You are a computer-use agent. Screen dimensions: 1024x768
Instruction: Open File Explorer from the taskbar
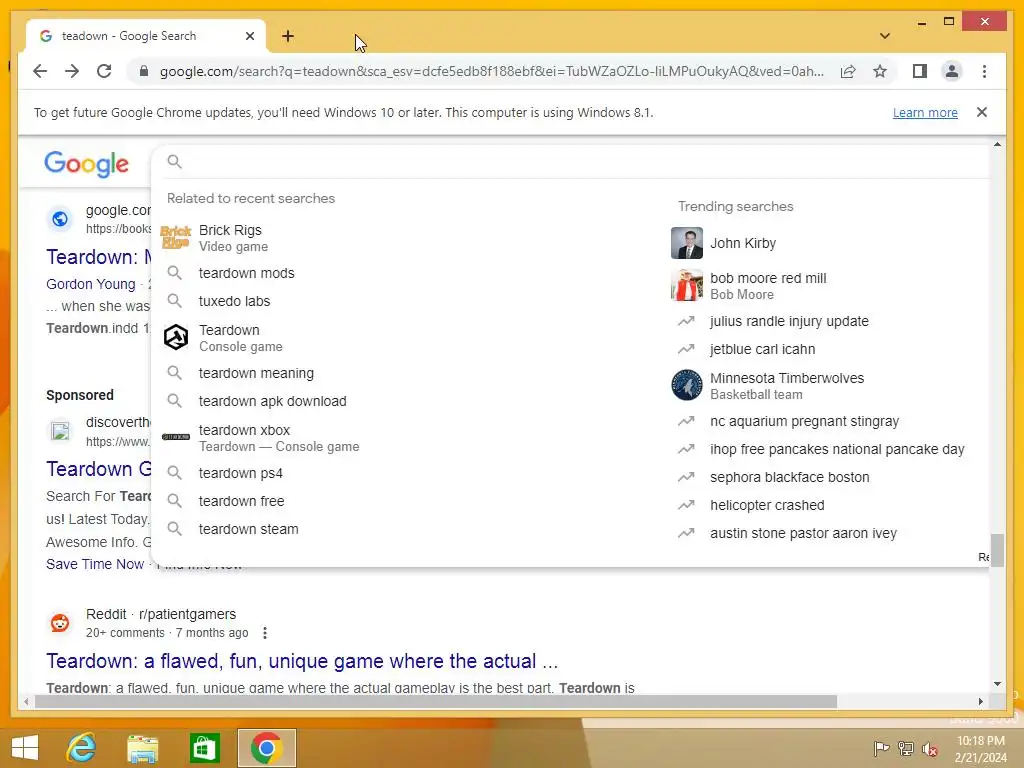click(x=142, y=748)
